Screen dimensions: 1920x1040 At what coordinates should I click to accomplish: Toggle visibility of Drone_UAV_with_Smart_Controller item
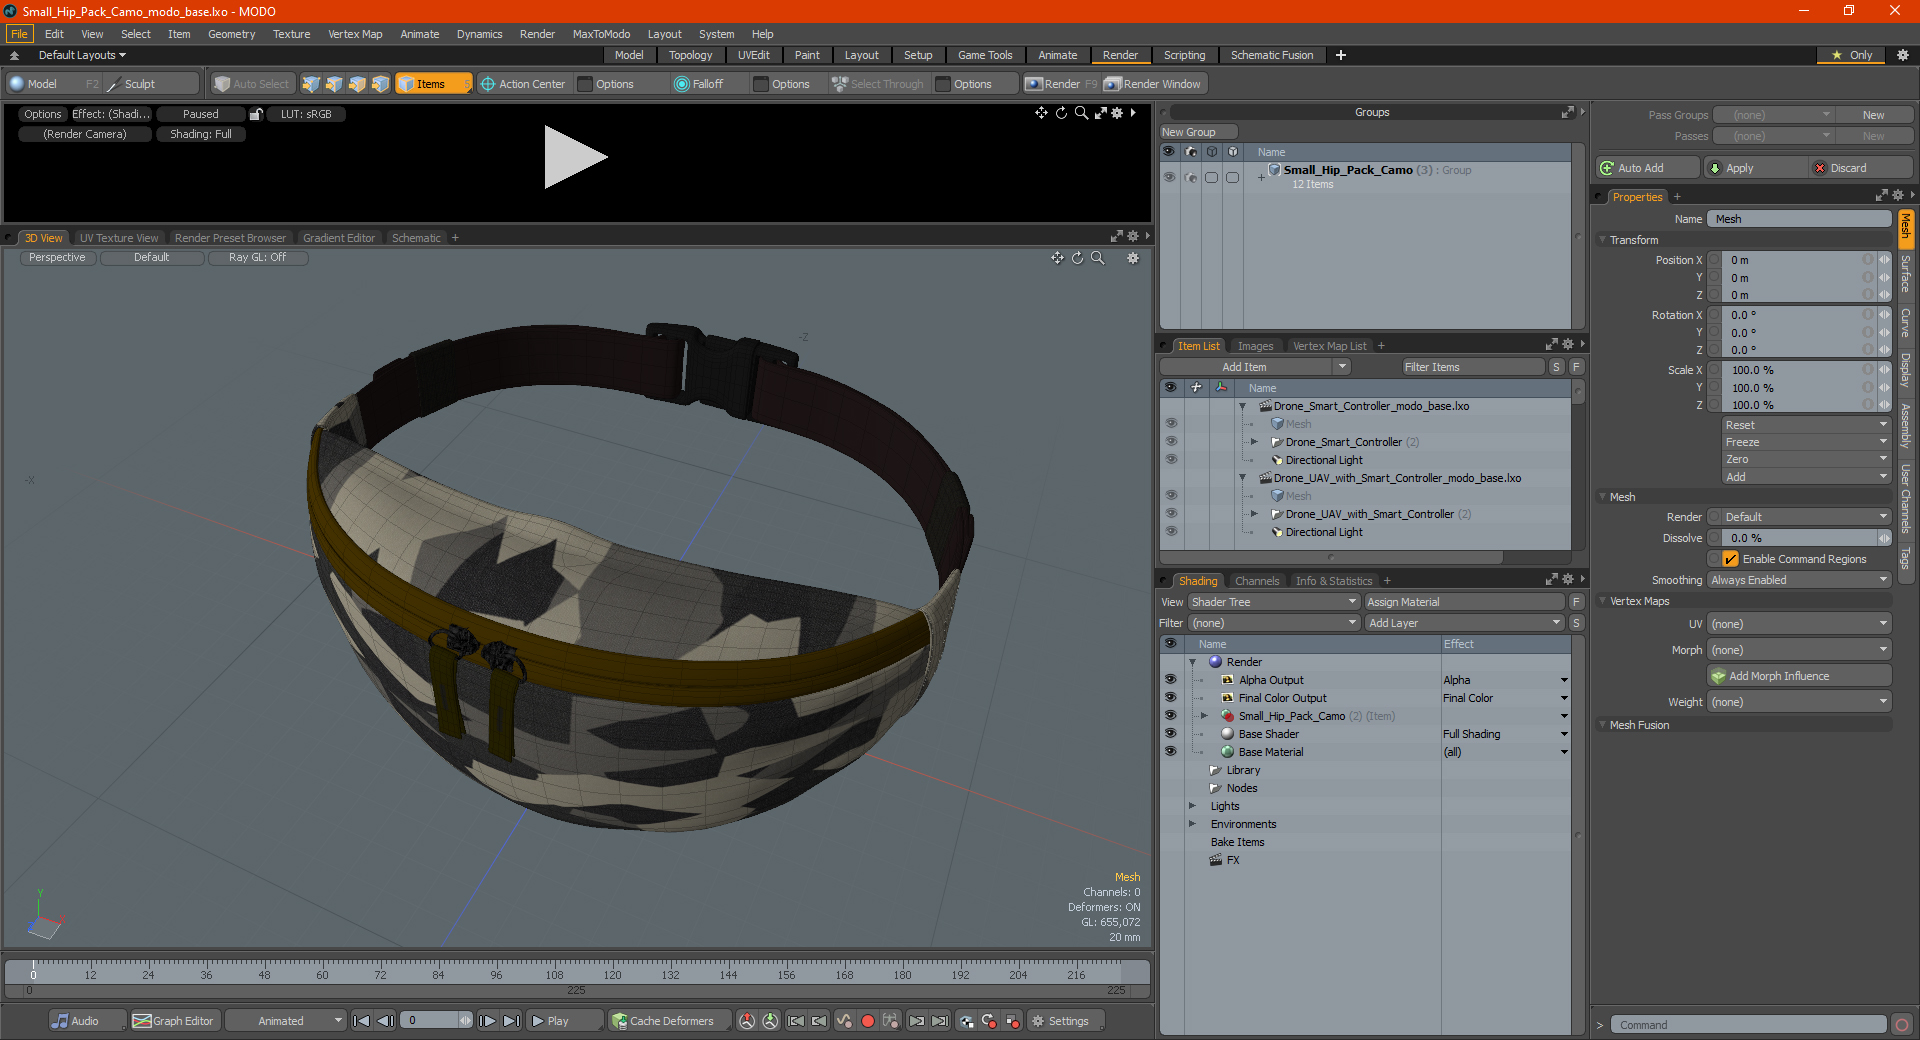[1171, 514]
